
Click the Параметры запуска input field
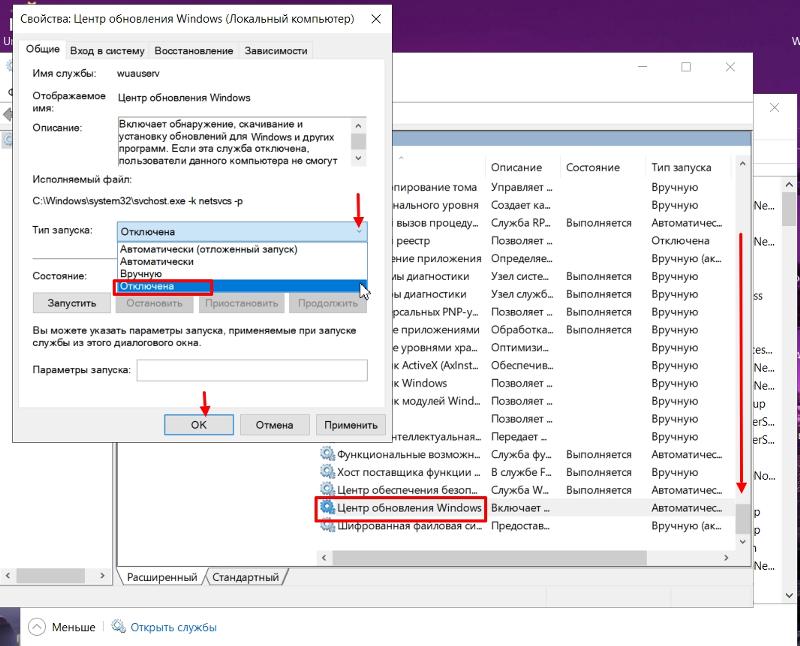(x=252, y=370)
